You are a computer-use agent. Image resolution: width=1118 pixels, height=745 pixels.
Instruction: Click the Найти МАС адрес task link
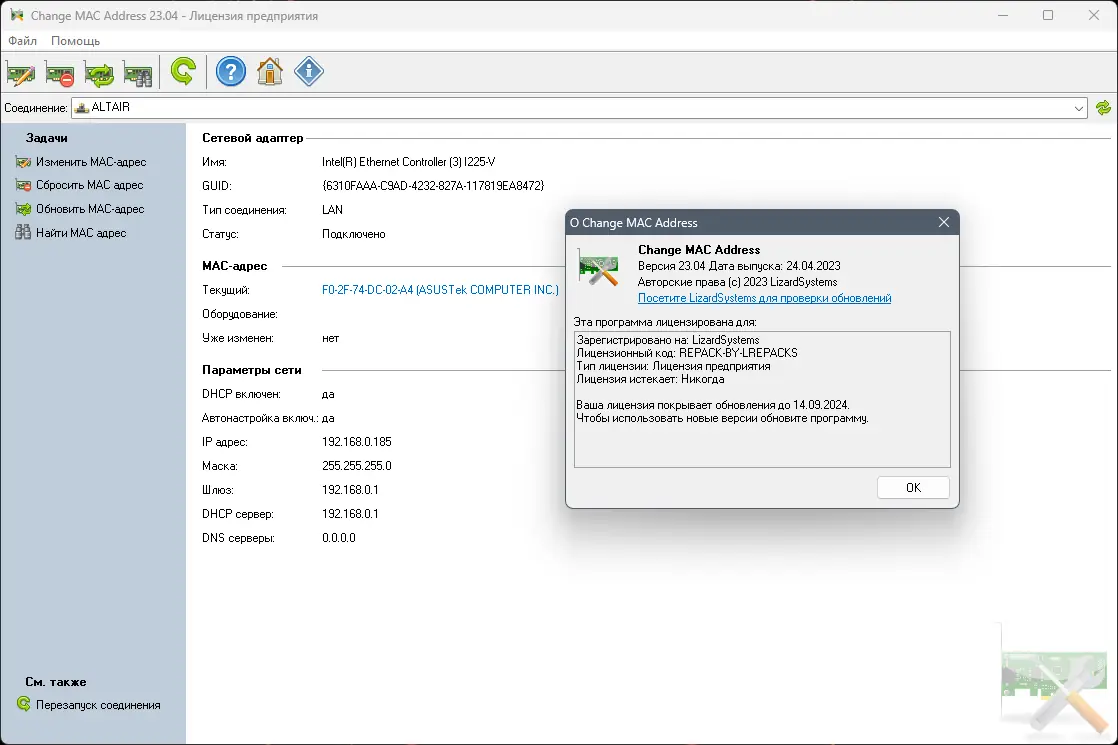[81, 232]
